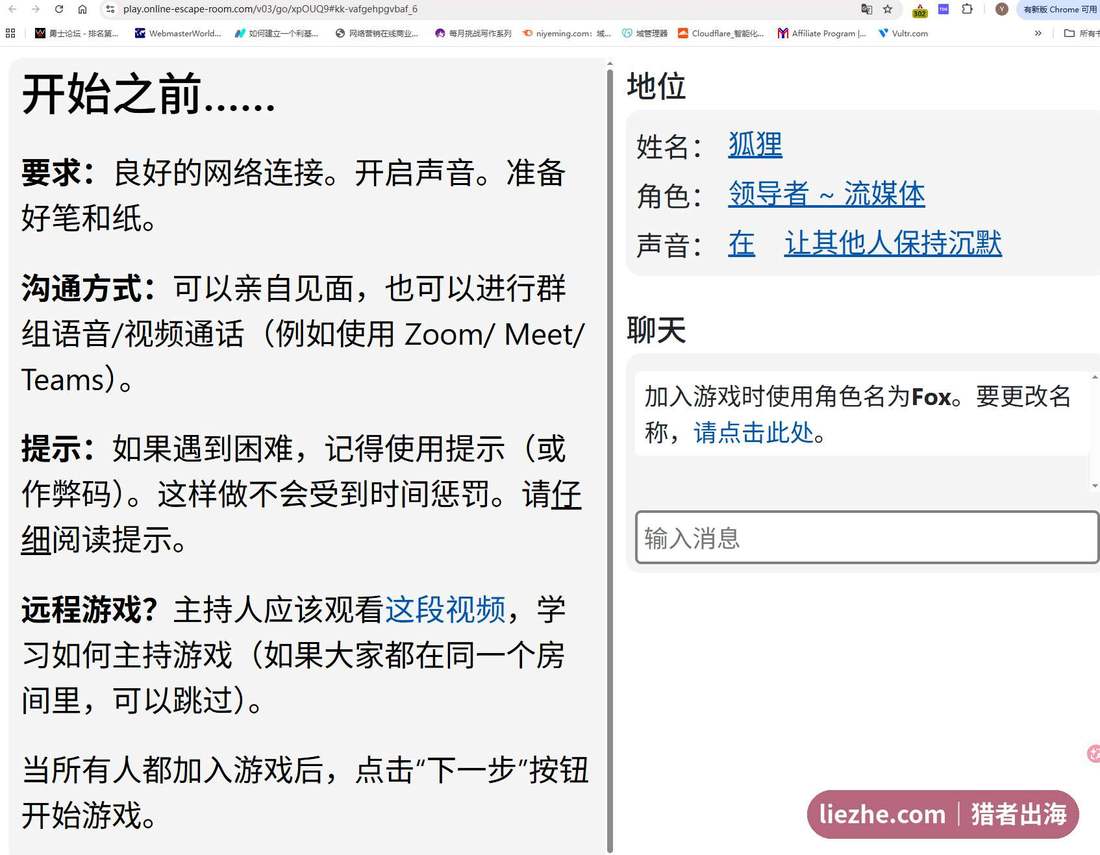
Task: Click the 地位 section heading
Action: tap(656, 86)
